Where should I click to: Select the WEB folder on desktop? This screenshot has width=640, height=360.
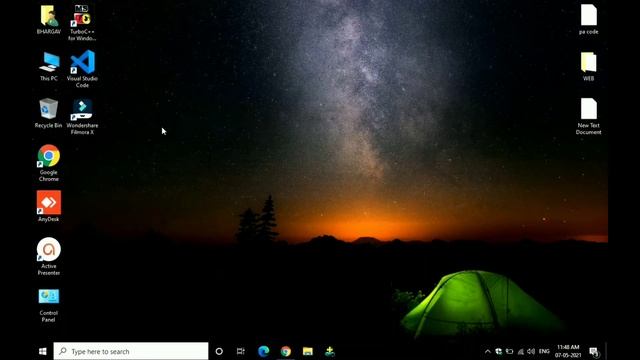coord(588,67)
